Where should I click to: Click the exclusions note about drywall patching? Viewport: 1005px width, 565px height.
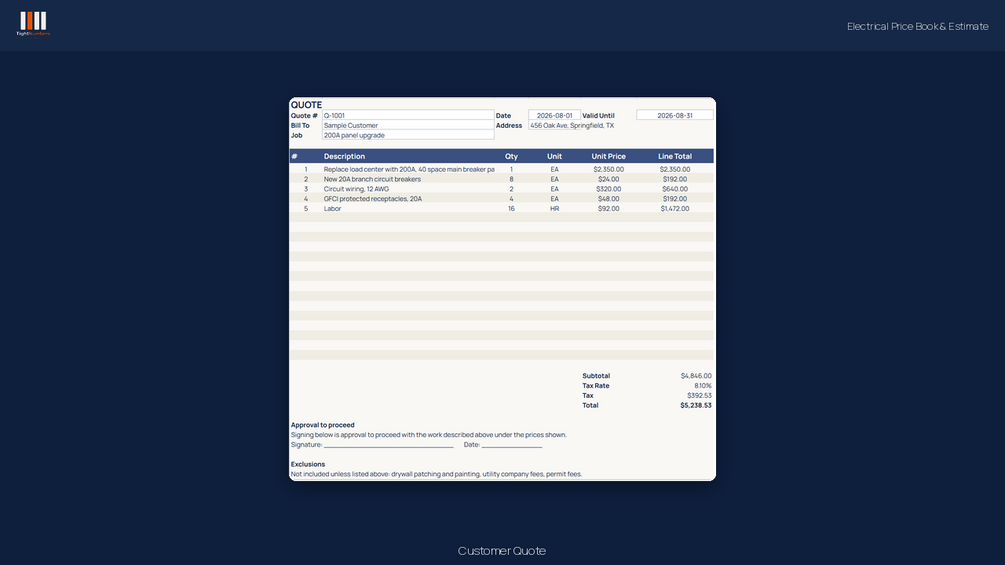(x=436, y=474)
